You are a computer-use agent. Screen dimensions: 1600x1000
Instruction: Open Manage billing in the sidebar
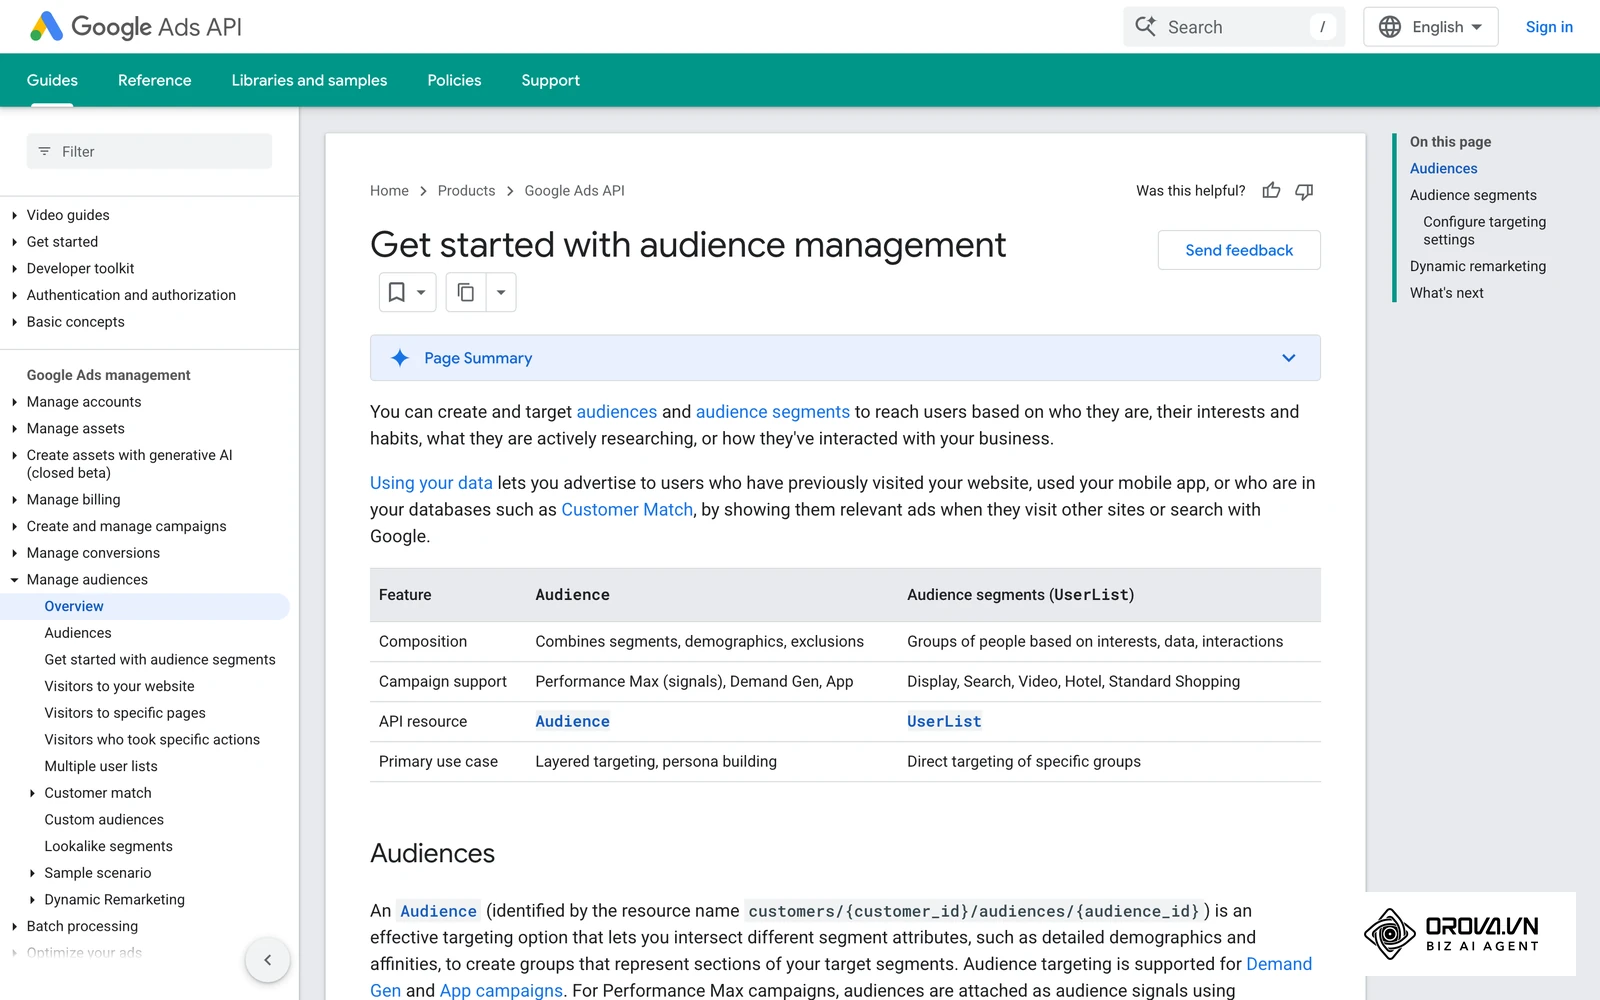coord(73,500)
